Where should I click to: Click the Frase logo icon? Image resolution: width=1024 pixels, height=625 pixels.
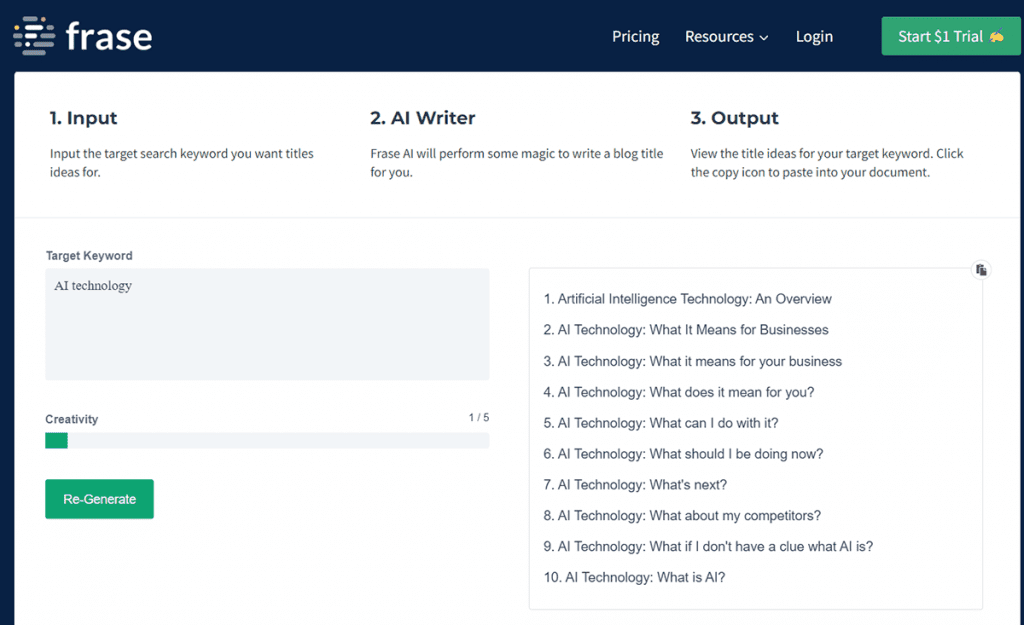pos(33,36)
